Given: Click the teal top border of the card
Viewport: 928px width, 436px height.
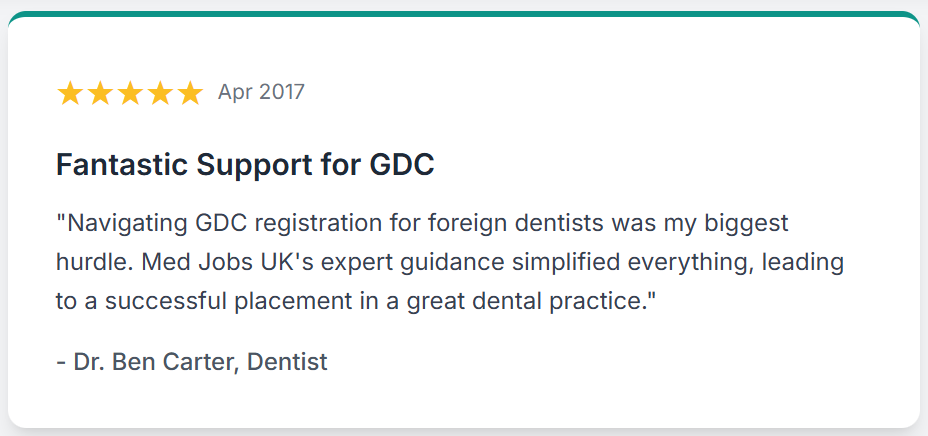Looking at the screenshot, I should point(464,14).
